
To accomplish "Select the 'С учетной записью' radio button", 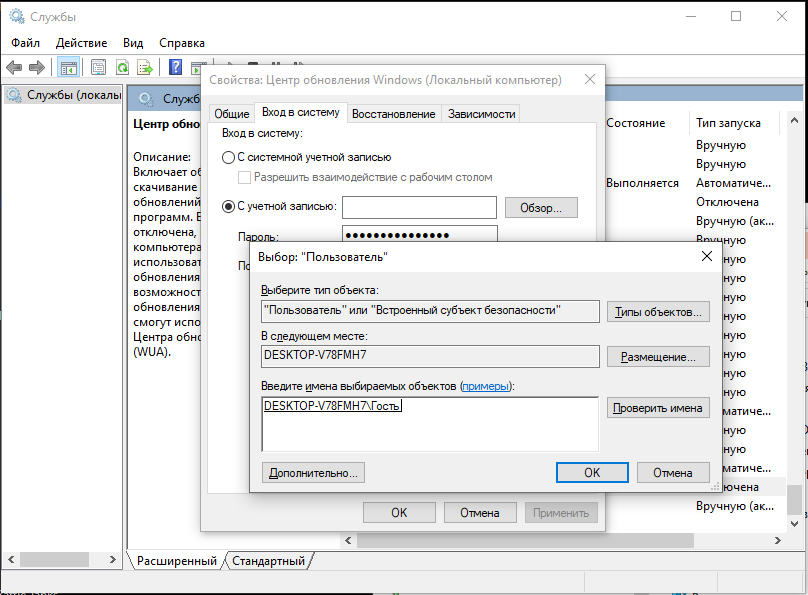I will coord(228,207).
